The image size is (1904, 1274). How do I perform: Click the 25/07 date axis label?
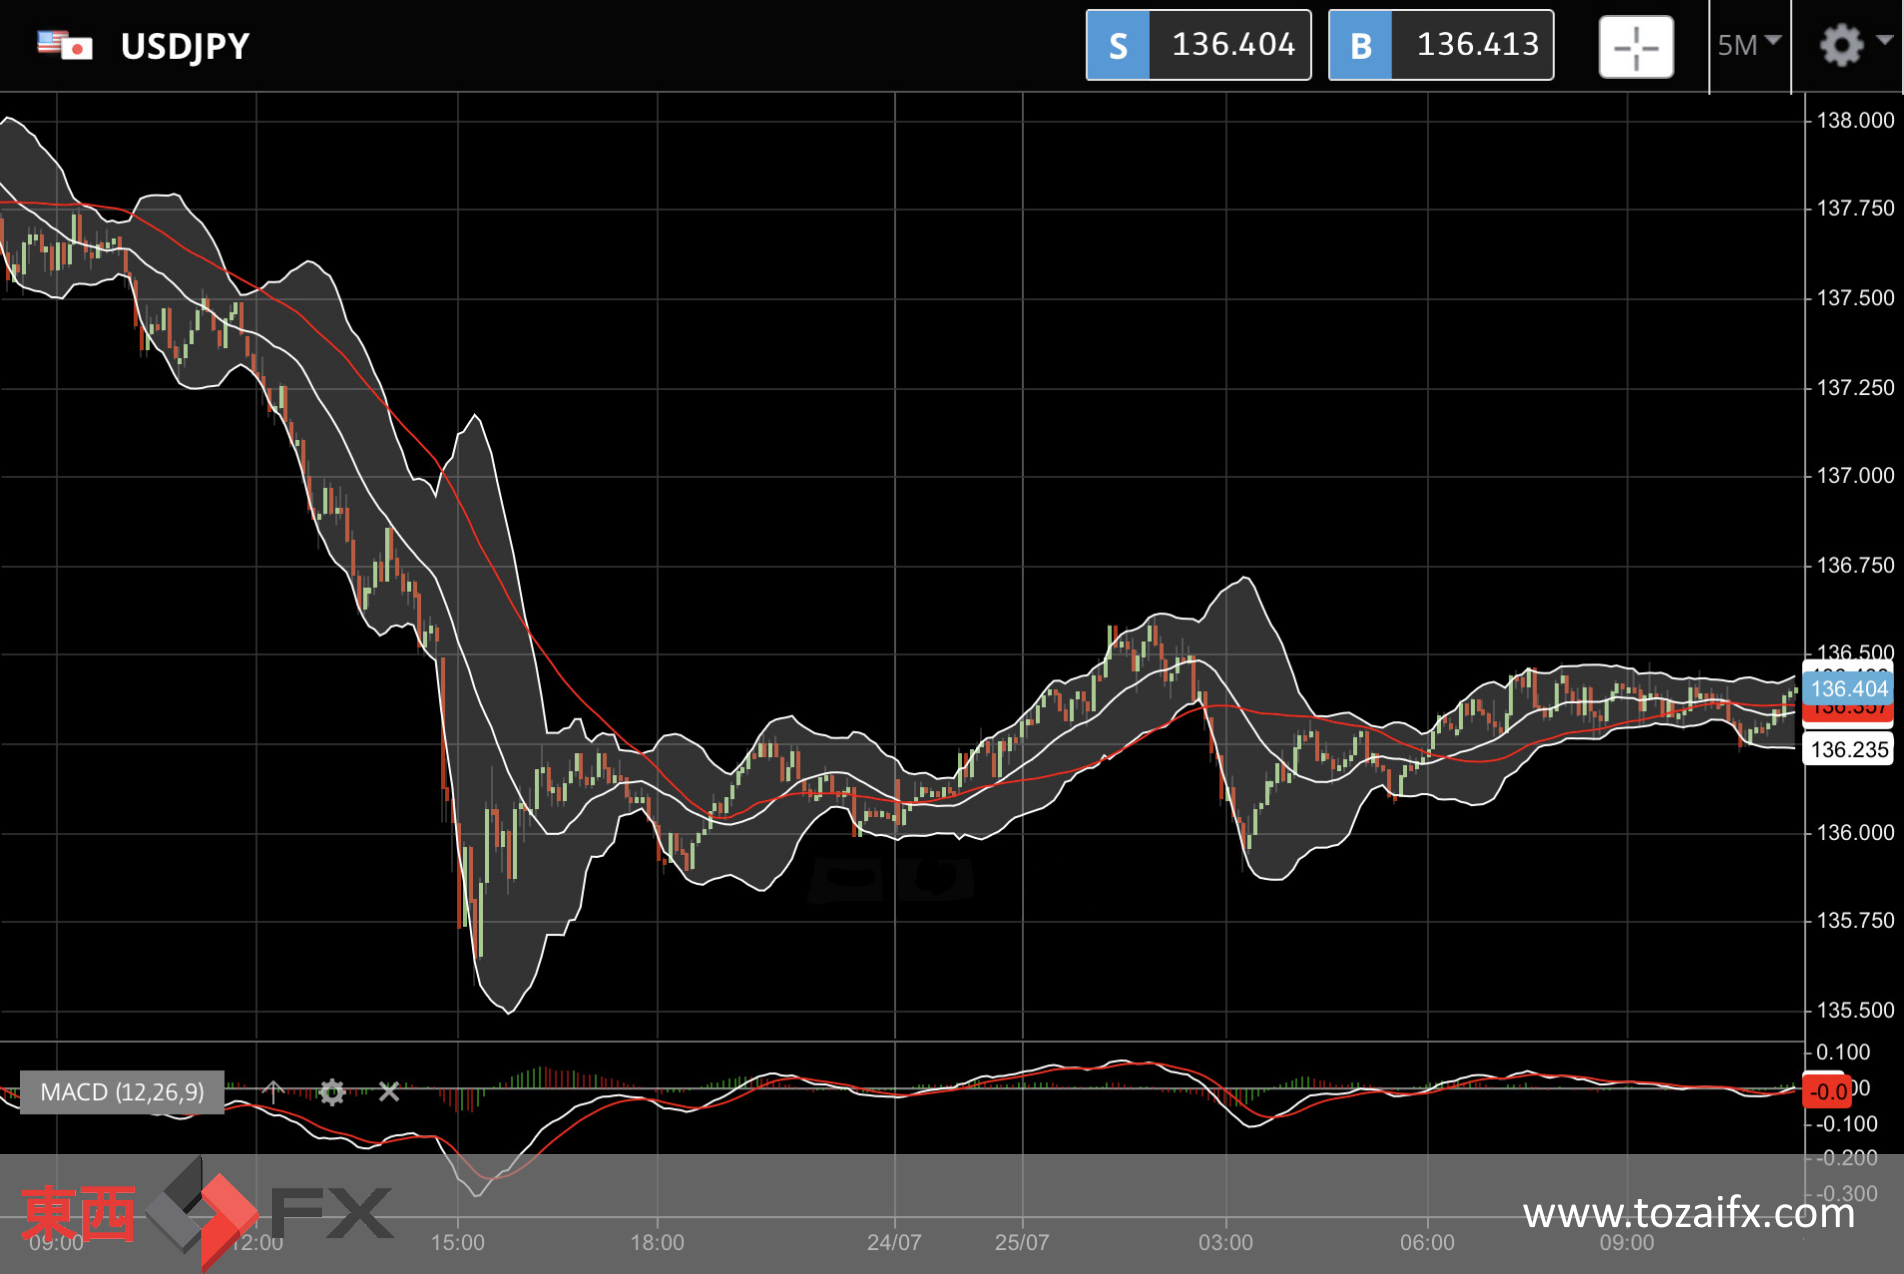tap(1022, 1242)
